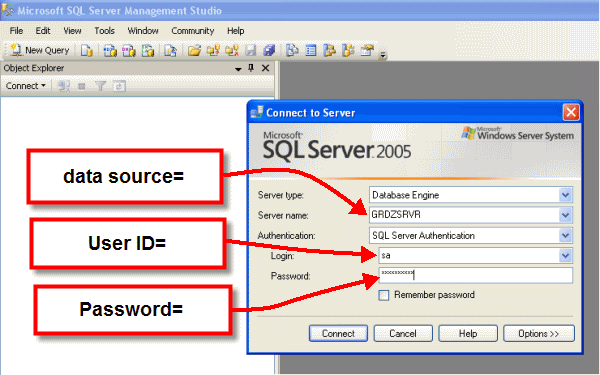Show the Summary page toolbar icon
Viewport: 600px width, 375px height.
pyautogui.click(x=311, y=50)
